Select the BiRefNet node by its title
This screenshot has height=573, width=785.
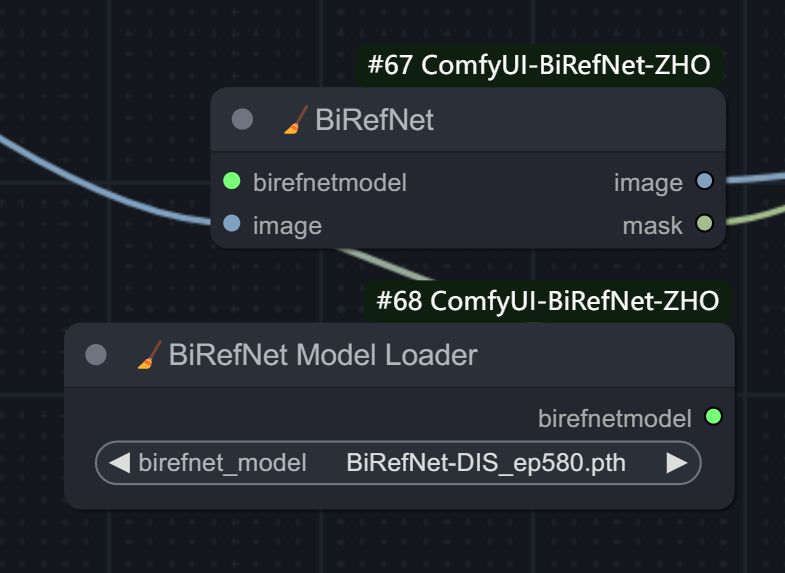click(x=374, y=120)
